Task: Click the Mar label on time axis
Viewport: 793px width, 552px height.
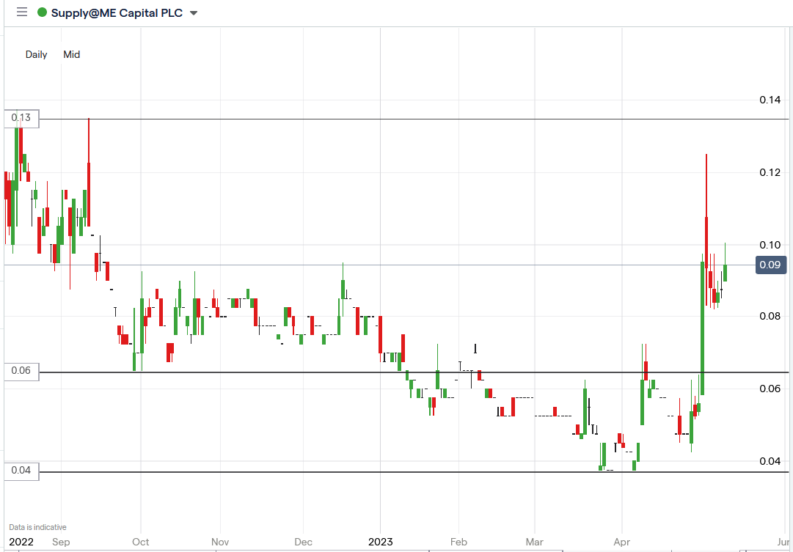Action: tap(535, 542)
